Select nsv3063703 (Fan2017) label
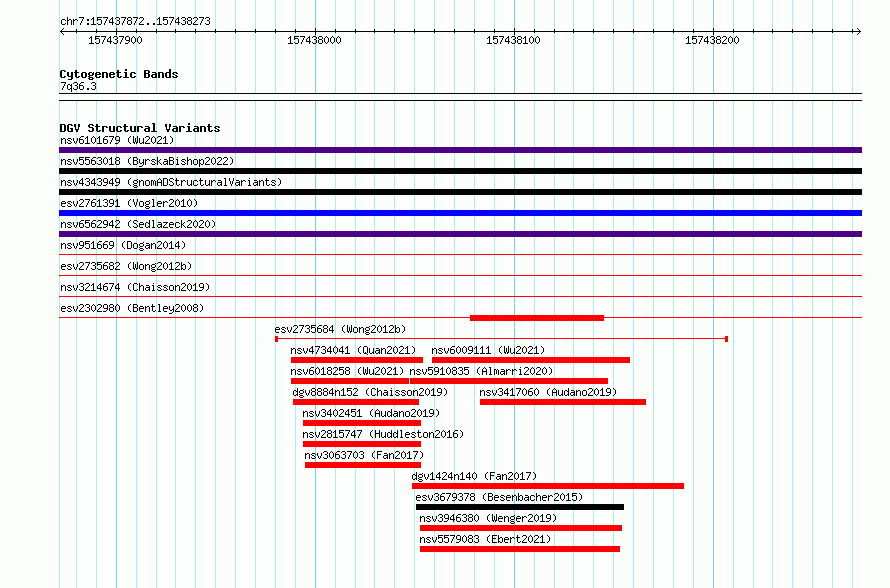The height and width of the screenshot is (588, 890). coord(364,455)
